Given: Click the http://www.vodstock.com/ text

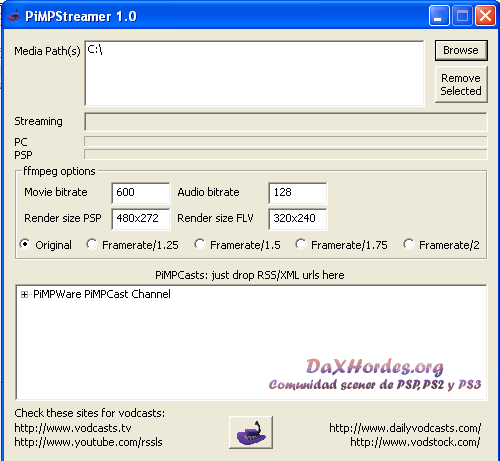Looking at the screenshot, I should tap(415, 442).
